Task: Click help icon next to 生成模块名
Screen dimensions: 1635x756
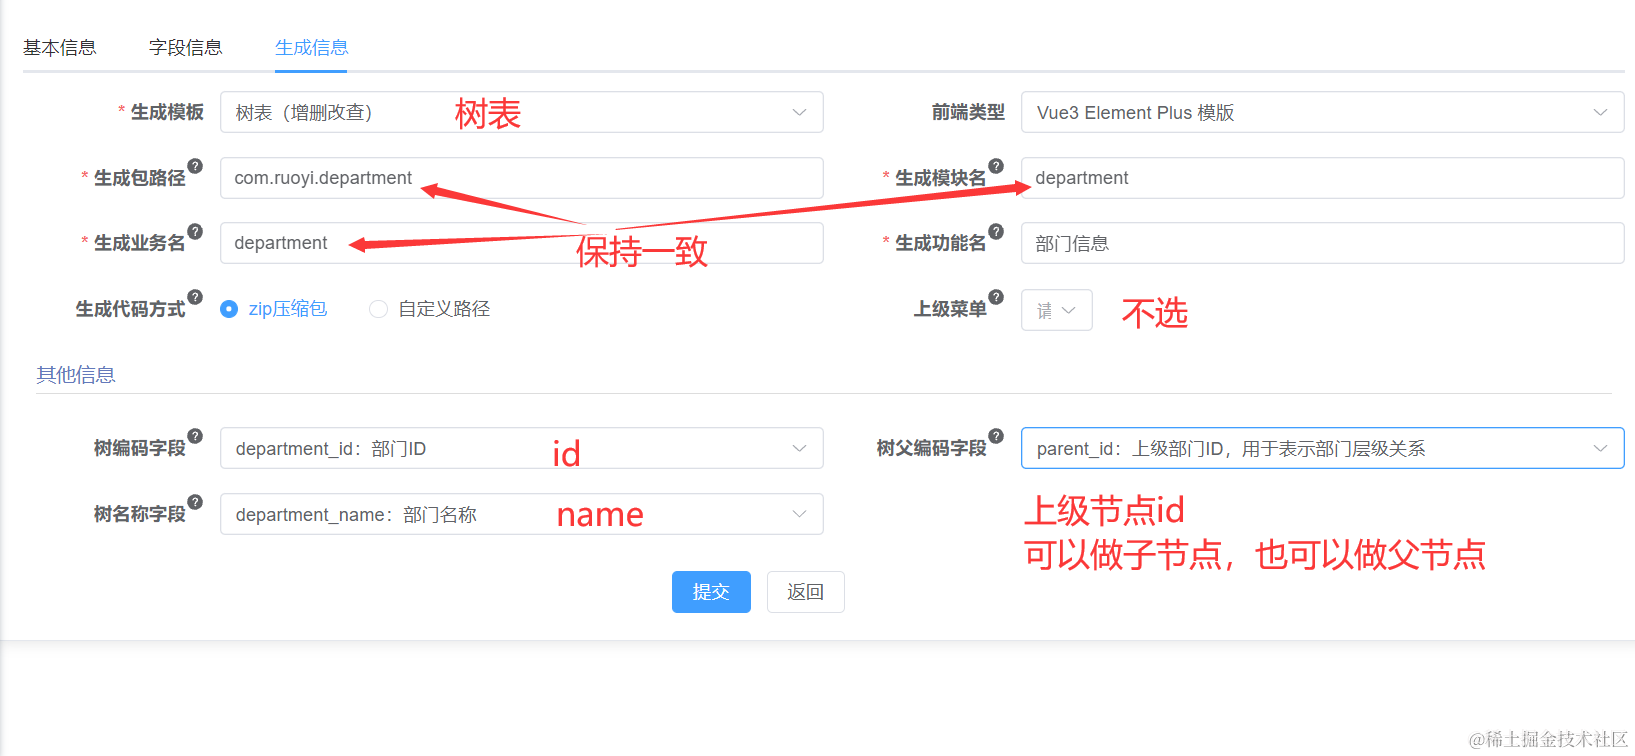Action: [996, 166]
